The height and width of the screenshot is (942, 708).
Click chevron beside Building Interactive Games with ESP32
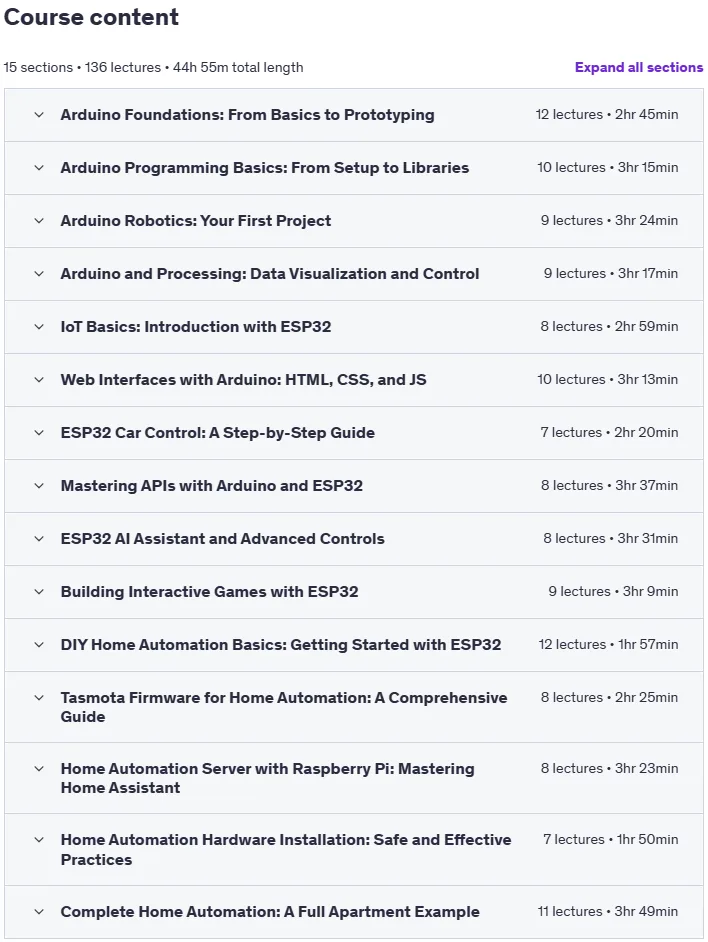[x=39, y=592]
